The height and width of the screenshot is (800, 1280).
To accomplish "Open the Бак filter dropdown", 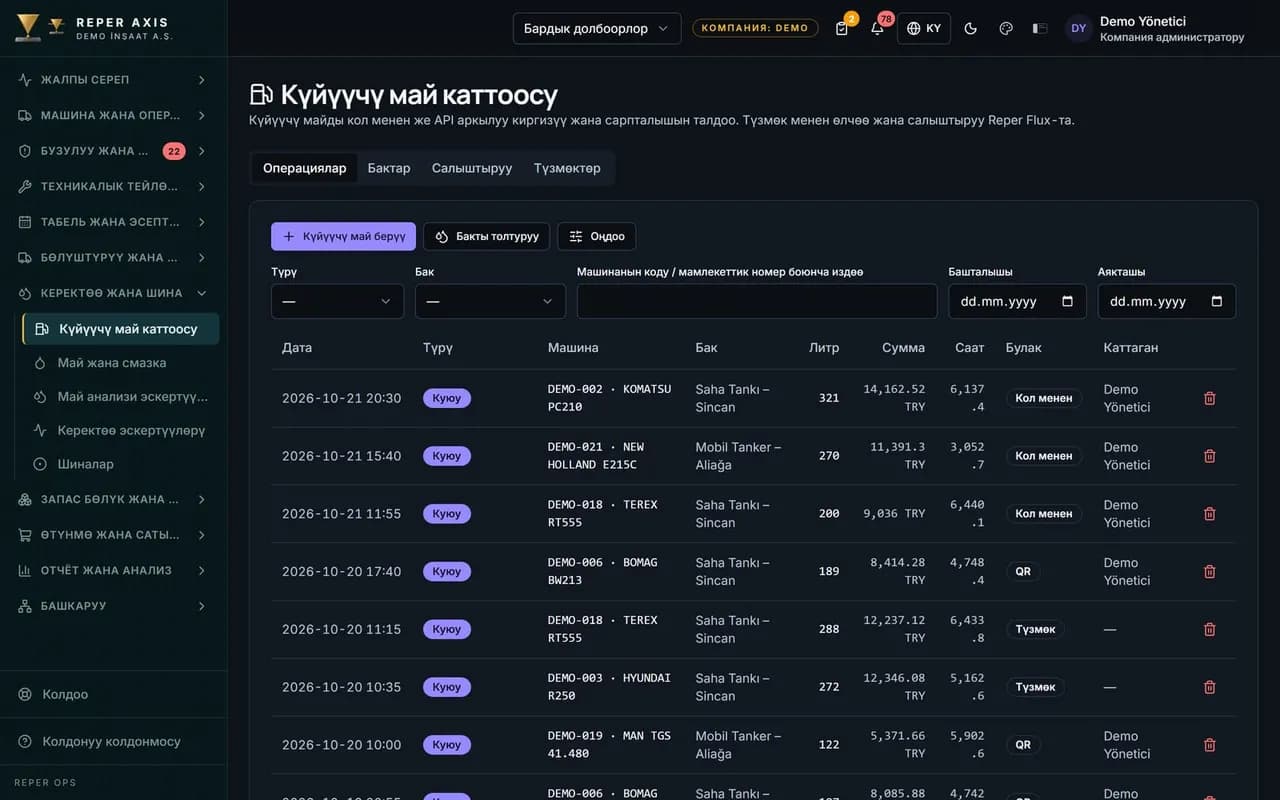I will [x=490, y=301].
